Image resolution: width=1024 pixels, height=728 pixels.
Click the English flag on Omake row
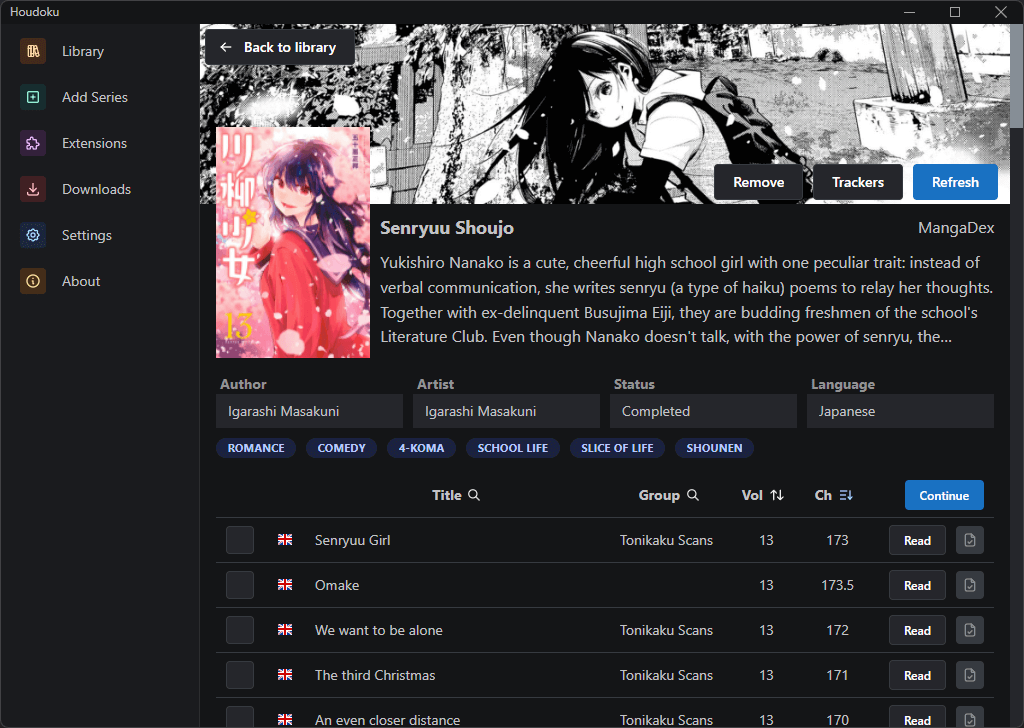[x=285, y=585]
